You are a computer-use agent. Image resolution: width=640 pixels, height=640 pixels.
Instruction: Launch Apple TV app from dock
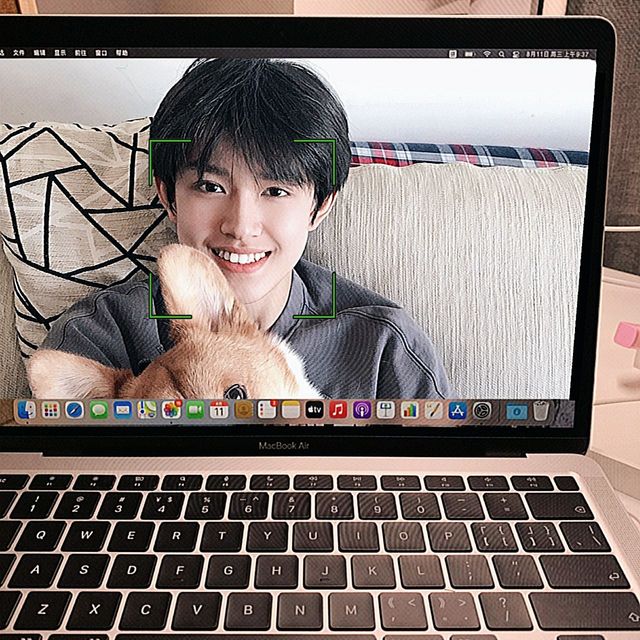[x=314, y=410]
